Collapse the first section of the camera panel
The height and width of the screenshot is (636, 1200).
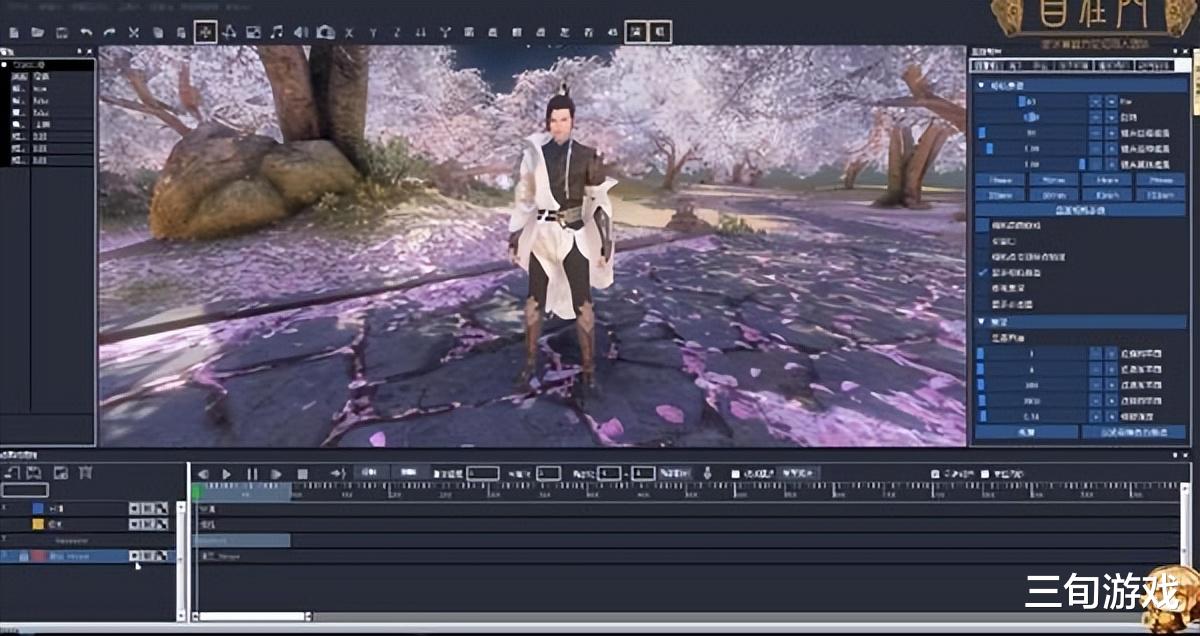coord(981,86)
